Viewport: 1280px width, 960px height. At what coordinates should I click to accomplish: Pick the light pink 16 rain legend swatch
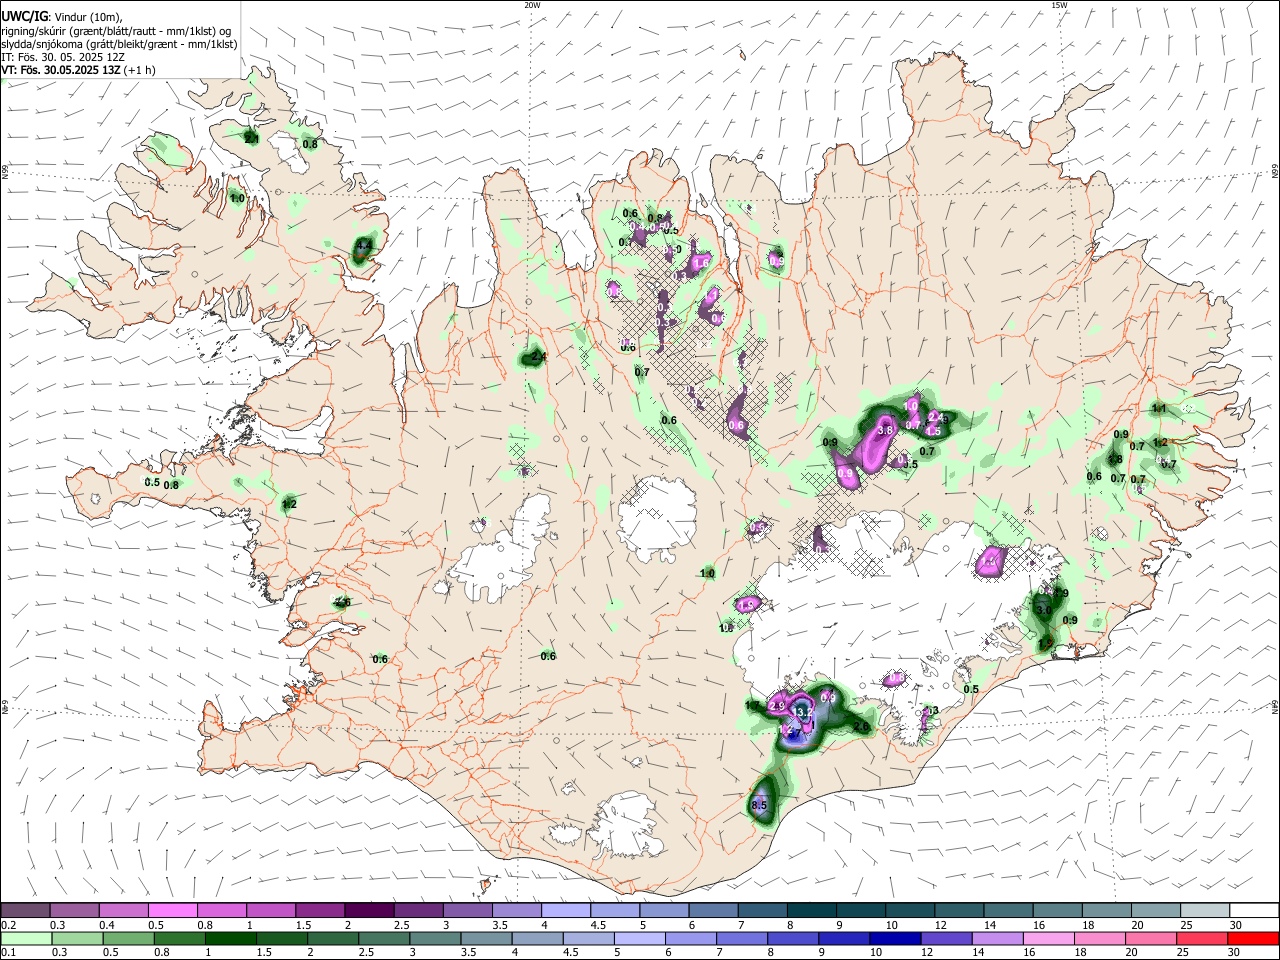coord(1049,938)
